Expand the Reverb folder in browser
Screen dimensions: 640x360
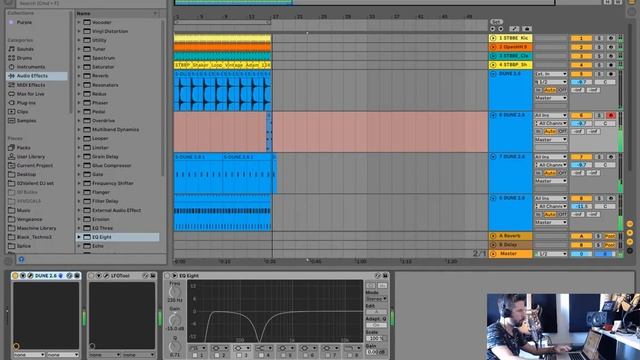tap(79, 76)
